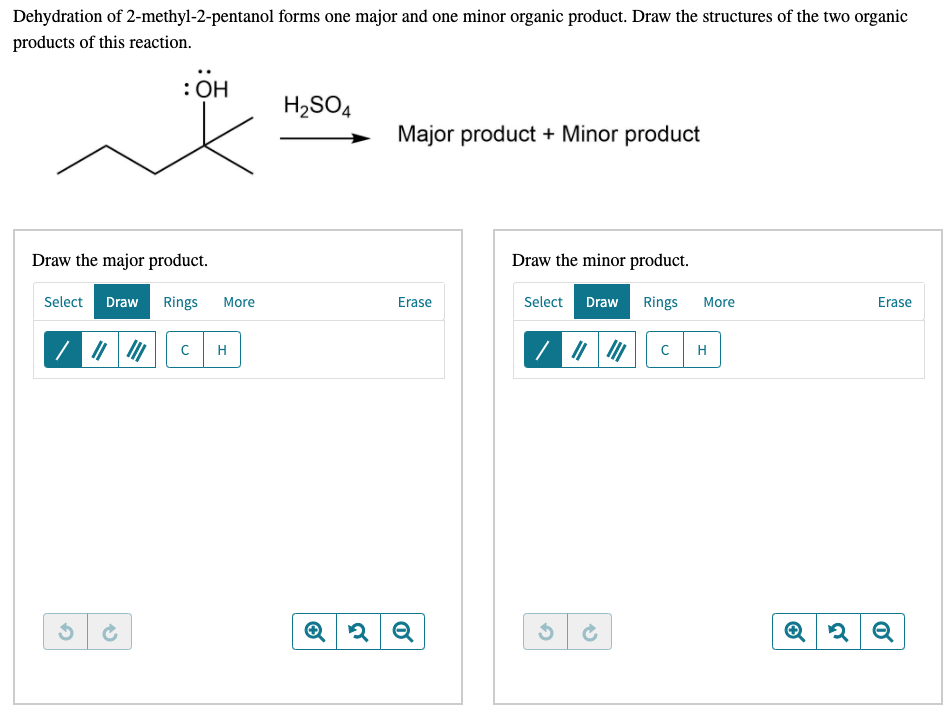Click undo arrow in major product panel
The width and height of the screenshot is (952, 722).
(66, 632)
